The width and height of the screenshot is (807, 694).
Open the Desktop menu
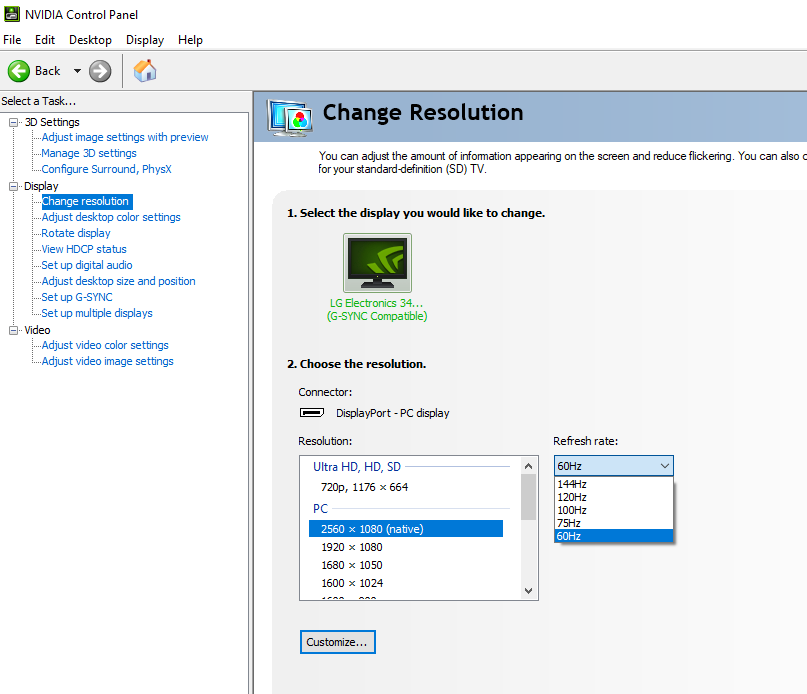click(x=90, y=40)
